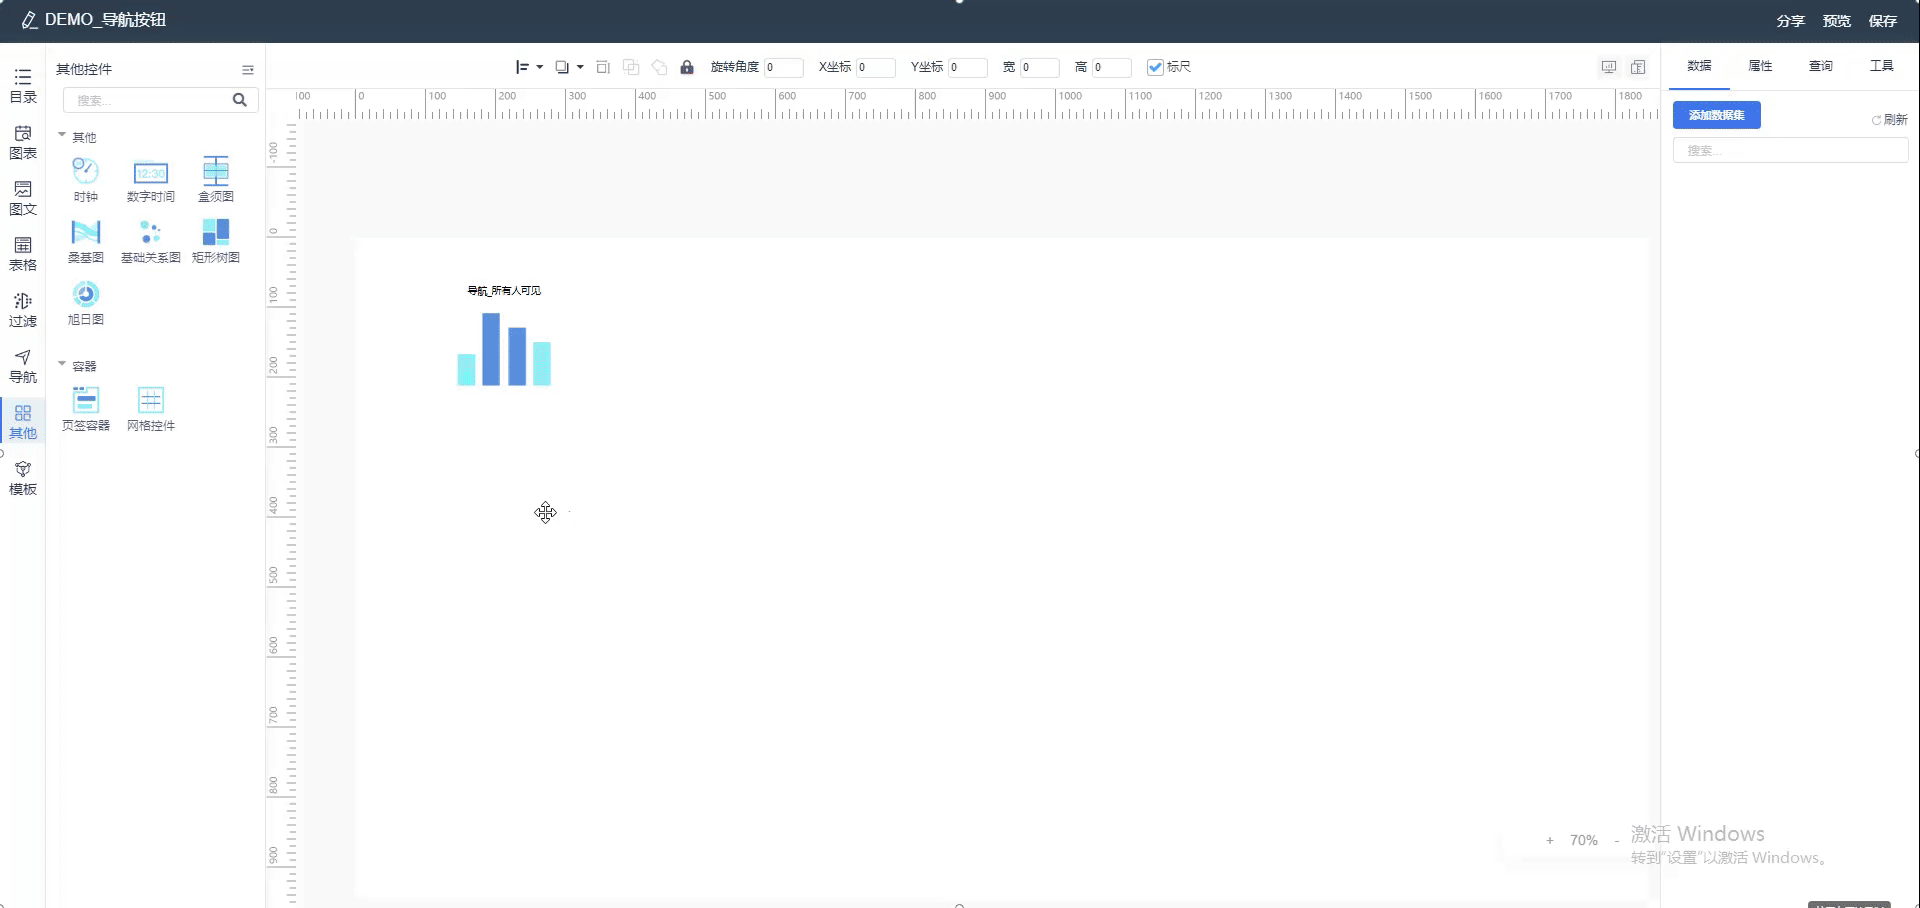Screen dimensions: 1920x908
Task: Open the 导航 navigation widgets category
Action: click(22, 366)
